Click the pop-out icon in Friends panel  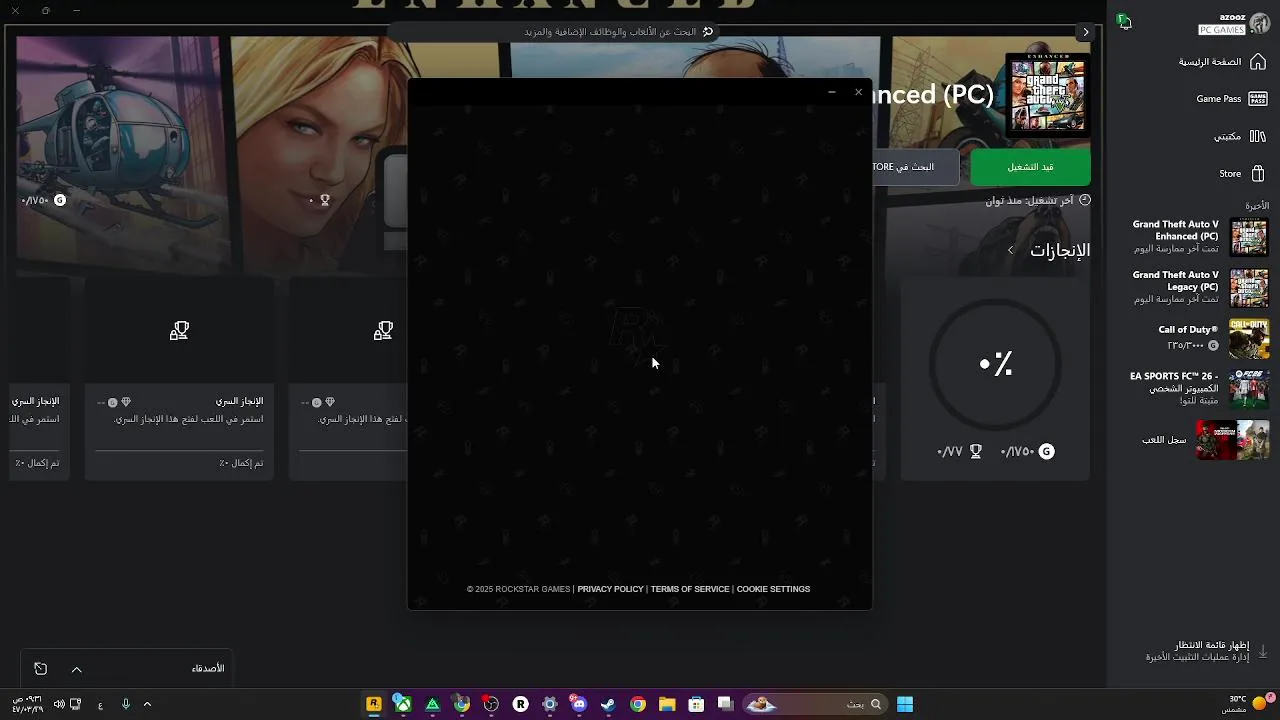[40, 669]
